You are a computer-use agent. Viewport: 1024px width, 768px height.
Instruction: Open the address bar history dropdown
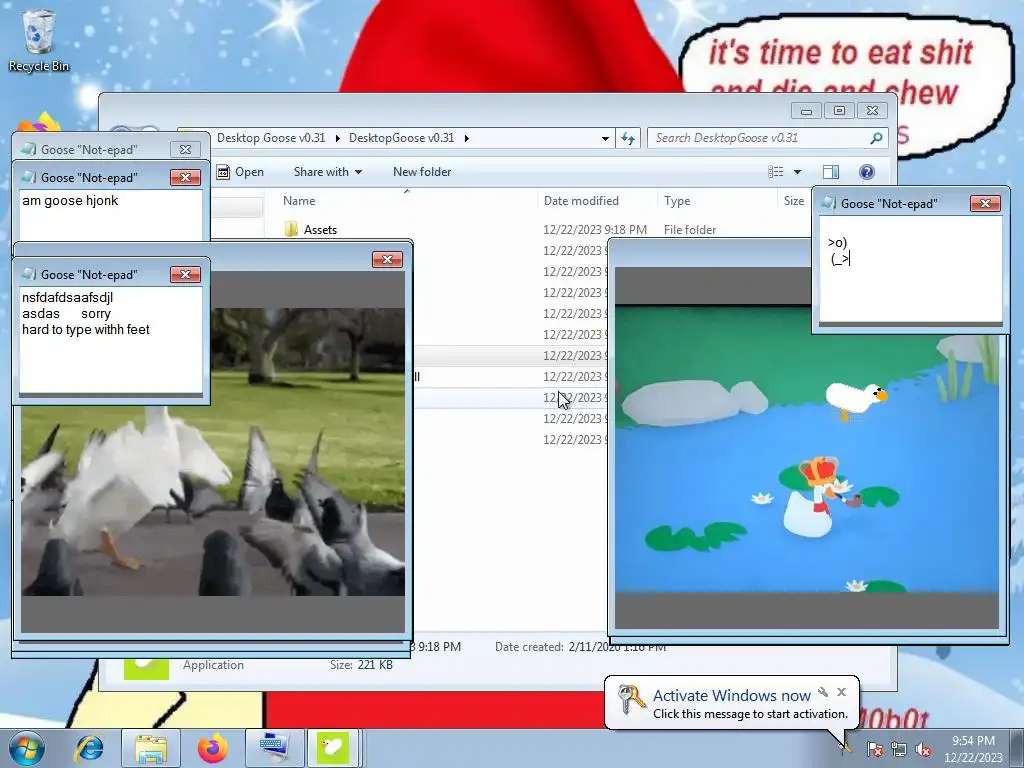tap(605, 138)
